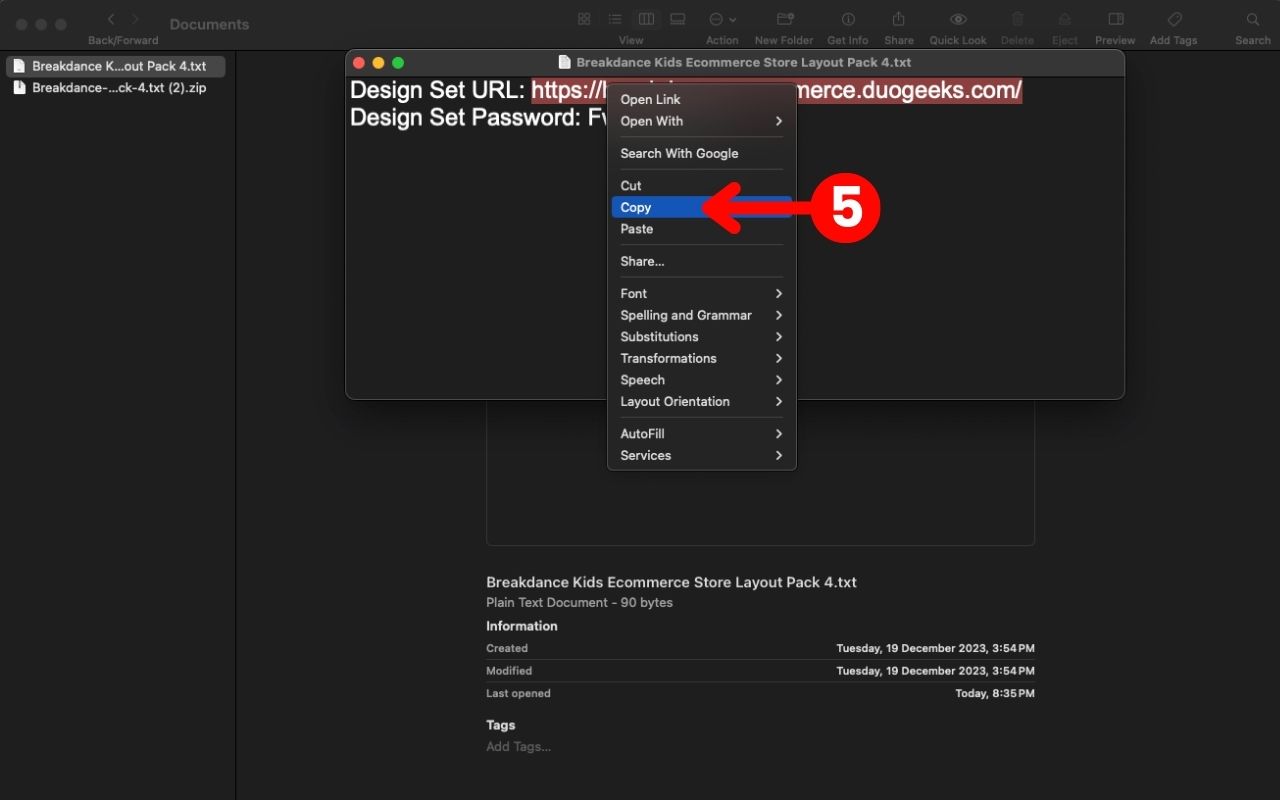Switch to list view in the Finder toolbar
Viewport: 1280px width, 800px height.
pyautogui.click(x=614, y=18)
